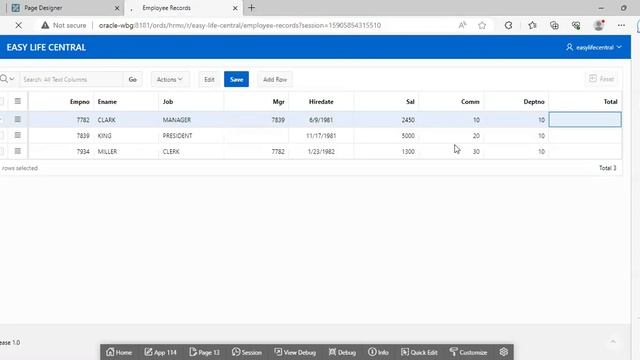Close the Employee Records tab
Image resolution: width=640 pixels, height=360 pixels.
(x=235, y=8)
